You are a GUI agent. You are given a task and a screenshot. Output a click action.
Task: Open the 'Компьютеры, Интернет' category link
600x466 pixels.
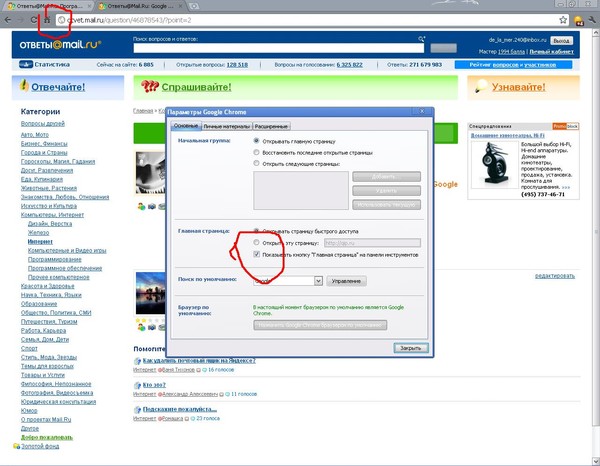point(52,215)
